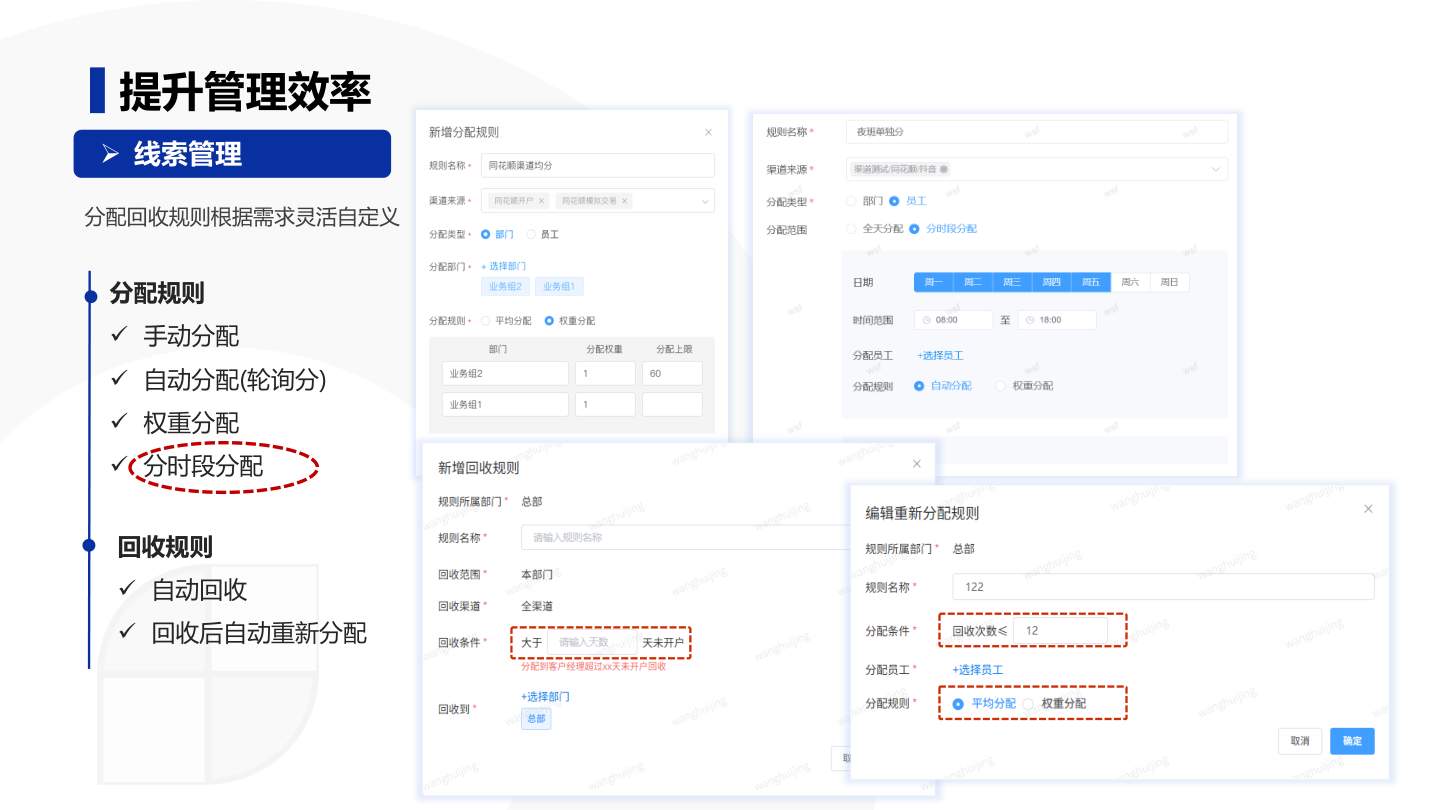Image resolution: width=1440 pixels, height=810 pixels.
Task: Click the 提升管理效率 slide title
Action: click(246, 91)
